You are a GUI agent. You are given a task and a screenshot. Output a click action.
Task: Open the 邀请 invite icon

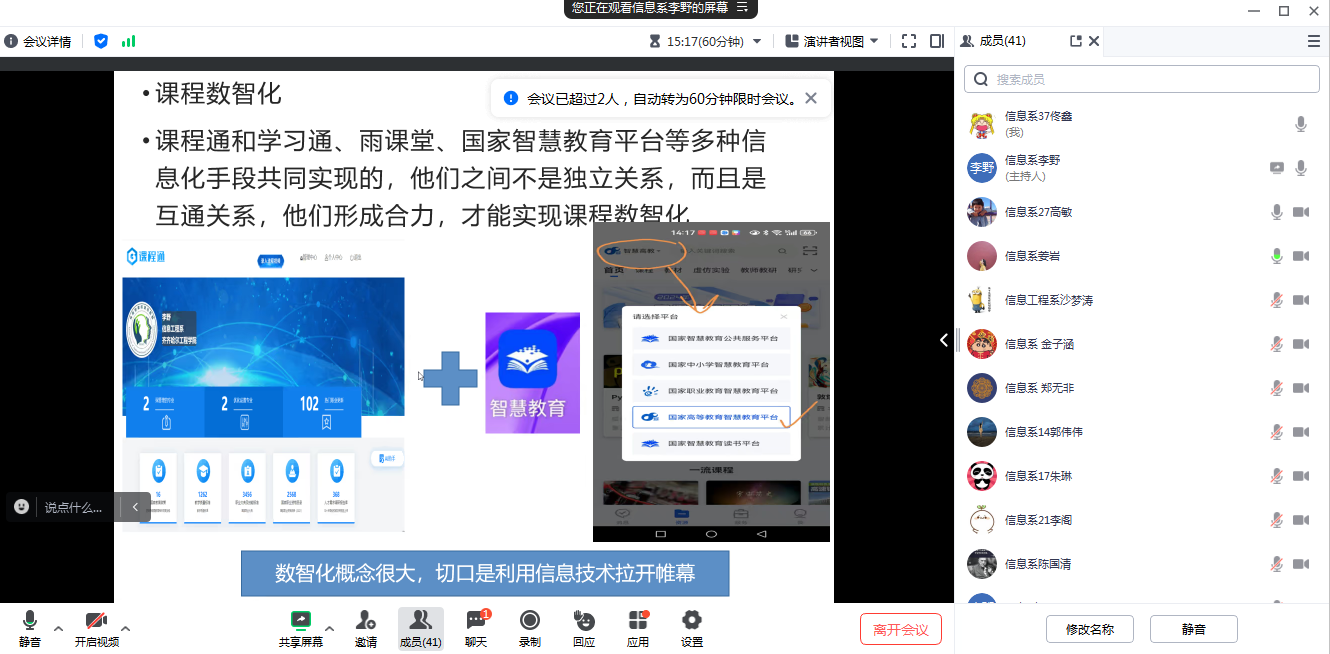tap(366, 629)
